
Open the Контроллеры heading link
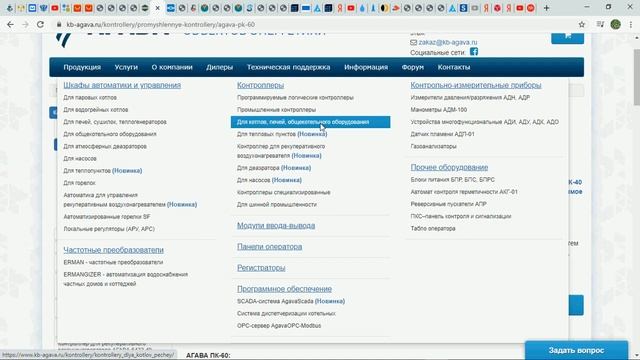coord(260,85)
